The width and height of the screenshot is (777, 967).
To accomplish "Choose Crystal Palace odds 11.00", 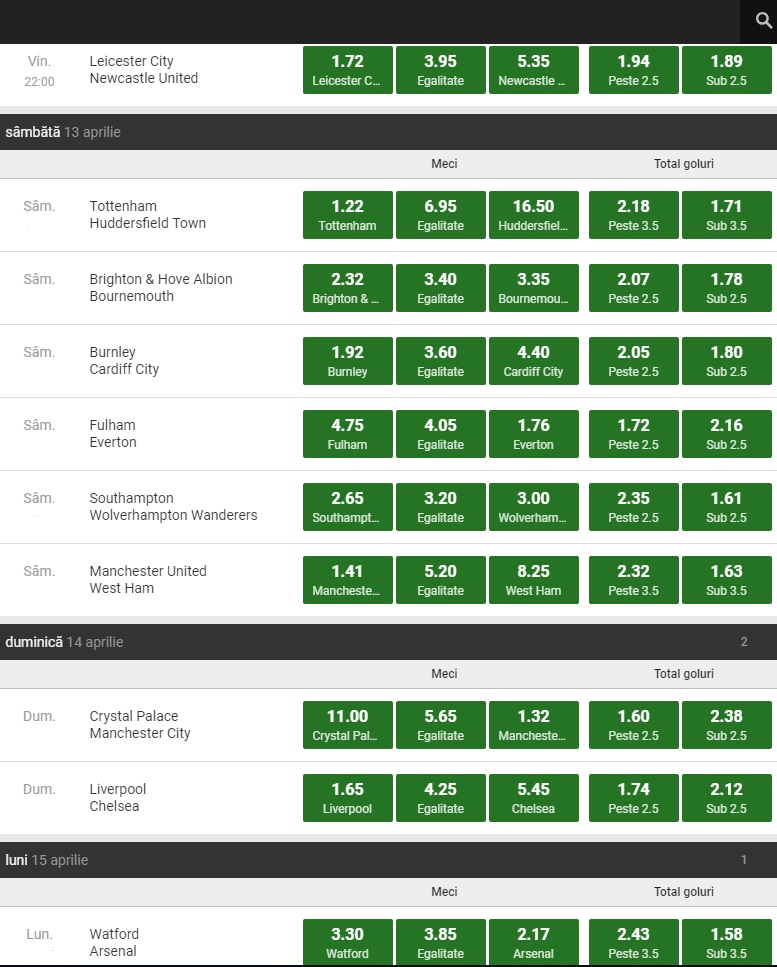I will 347,725.
